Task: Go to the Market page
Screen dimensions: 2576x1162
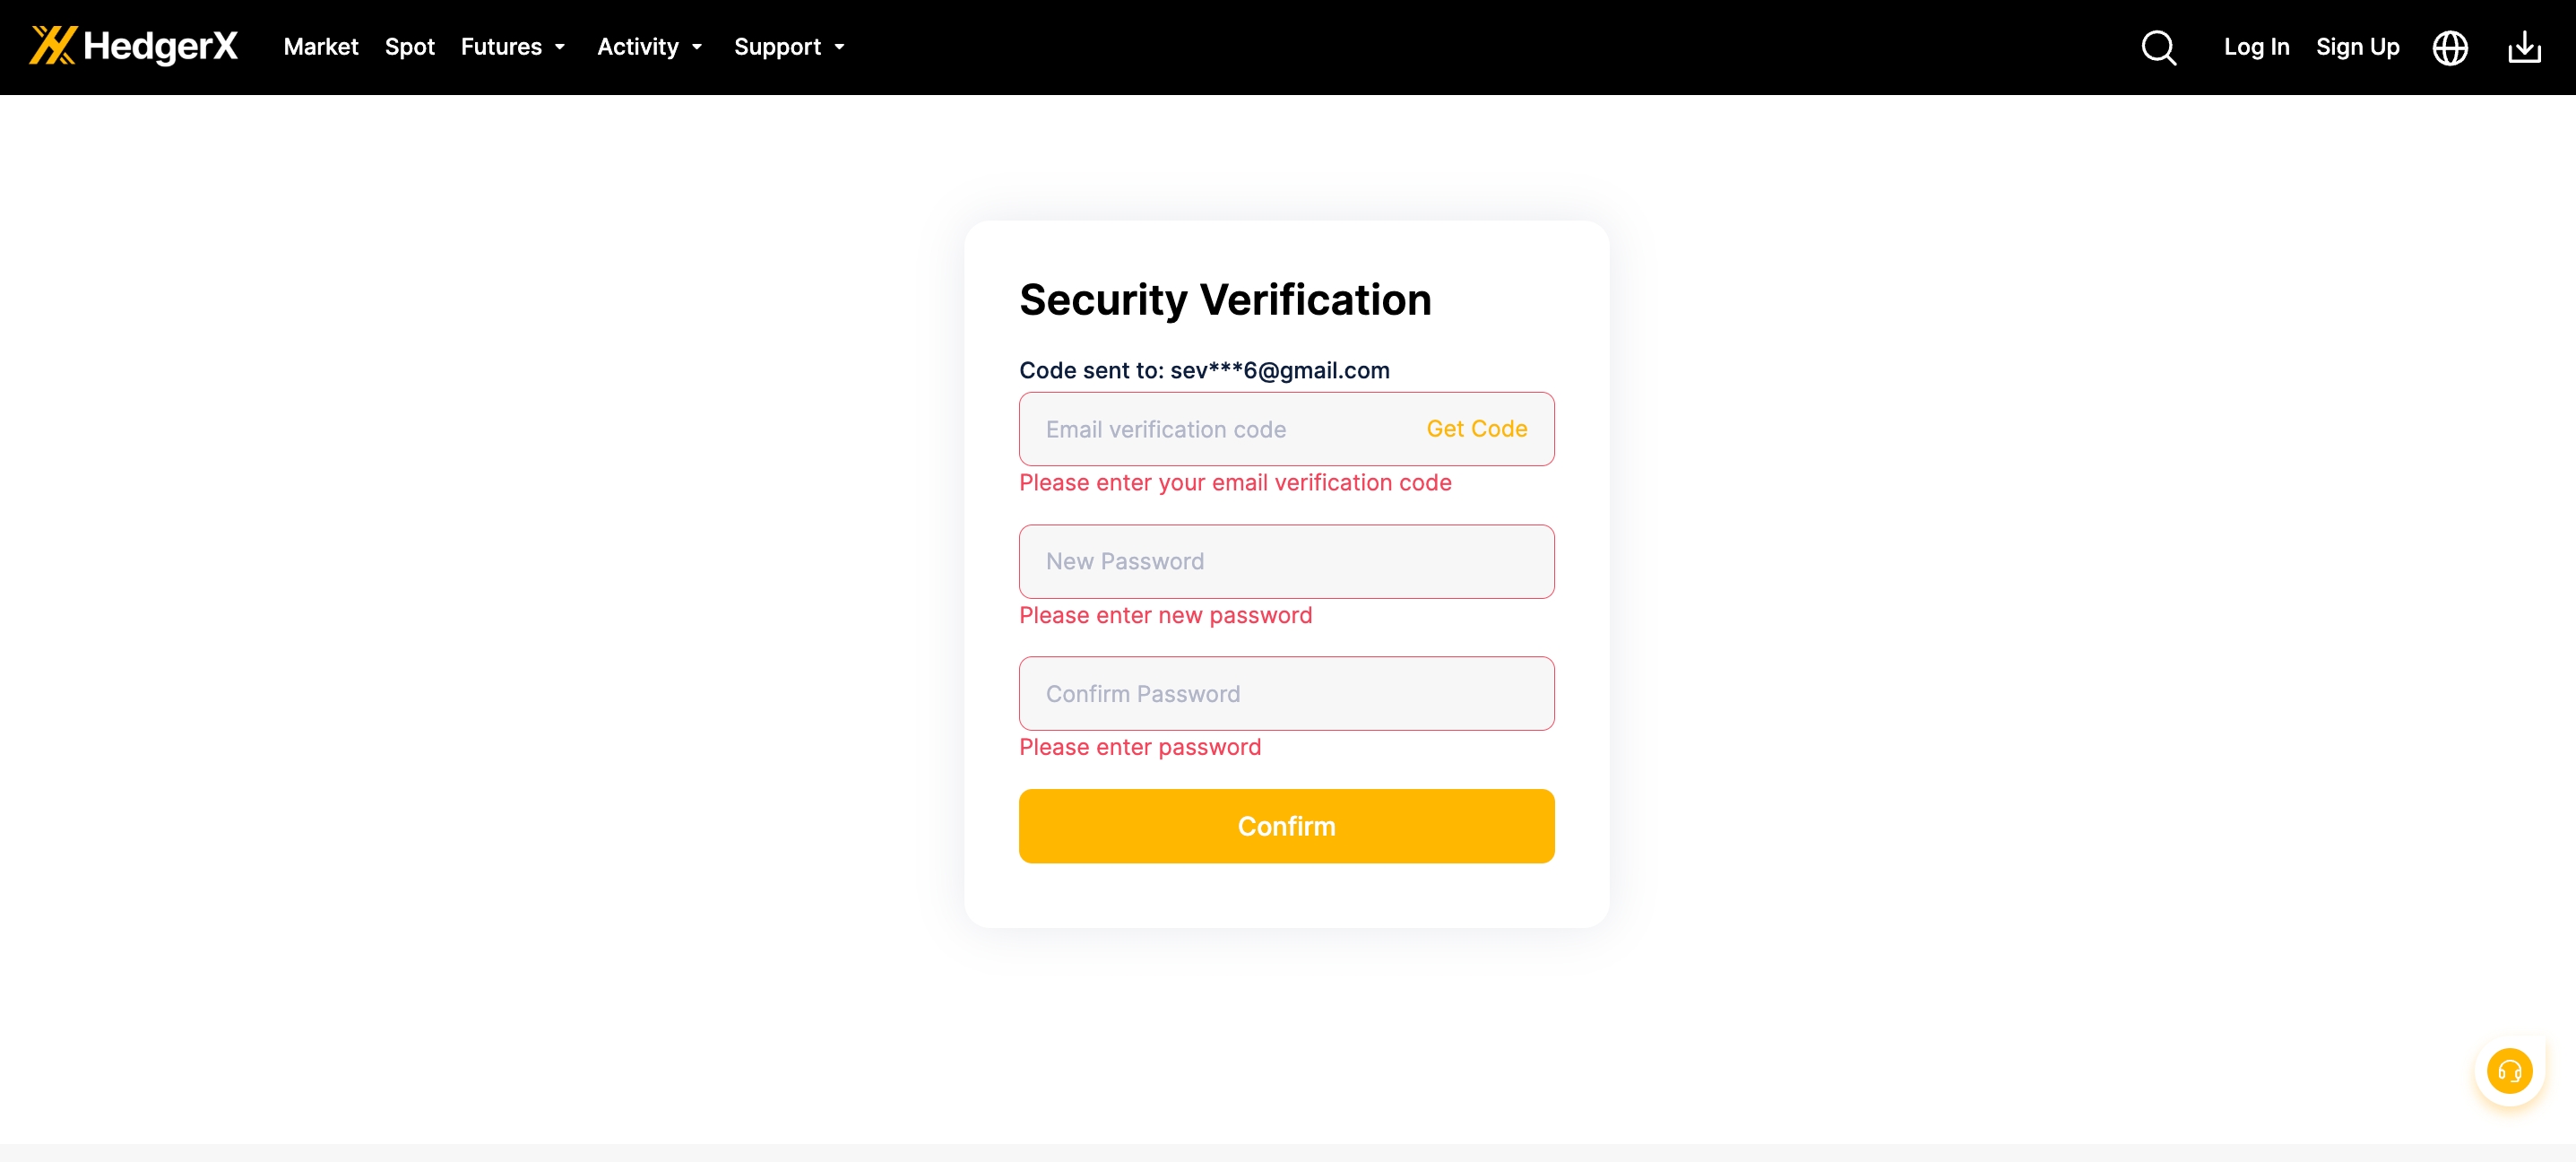Action: [320, 47]
